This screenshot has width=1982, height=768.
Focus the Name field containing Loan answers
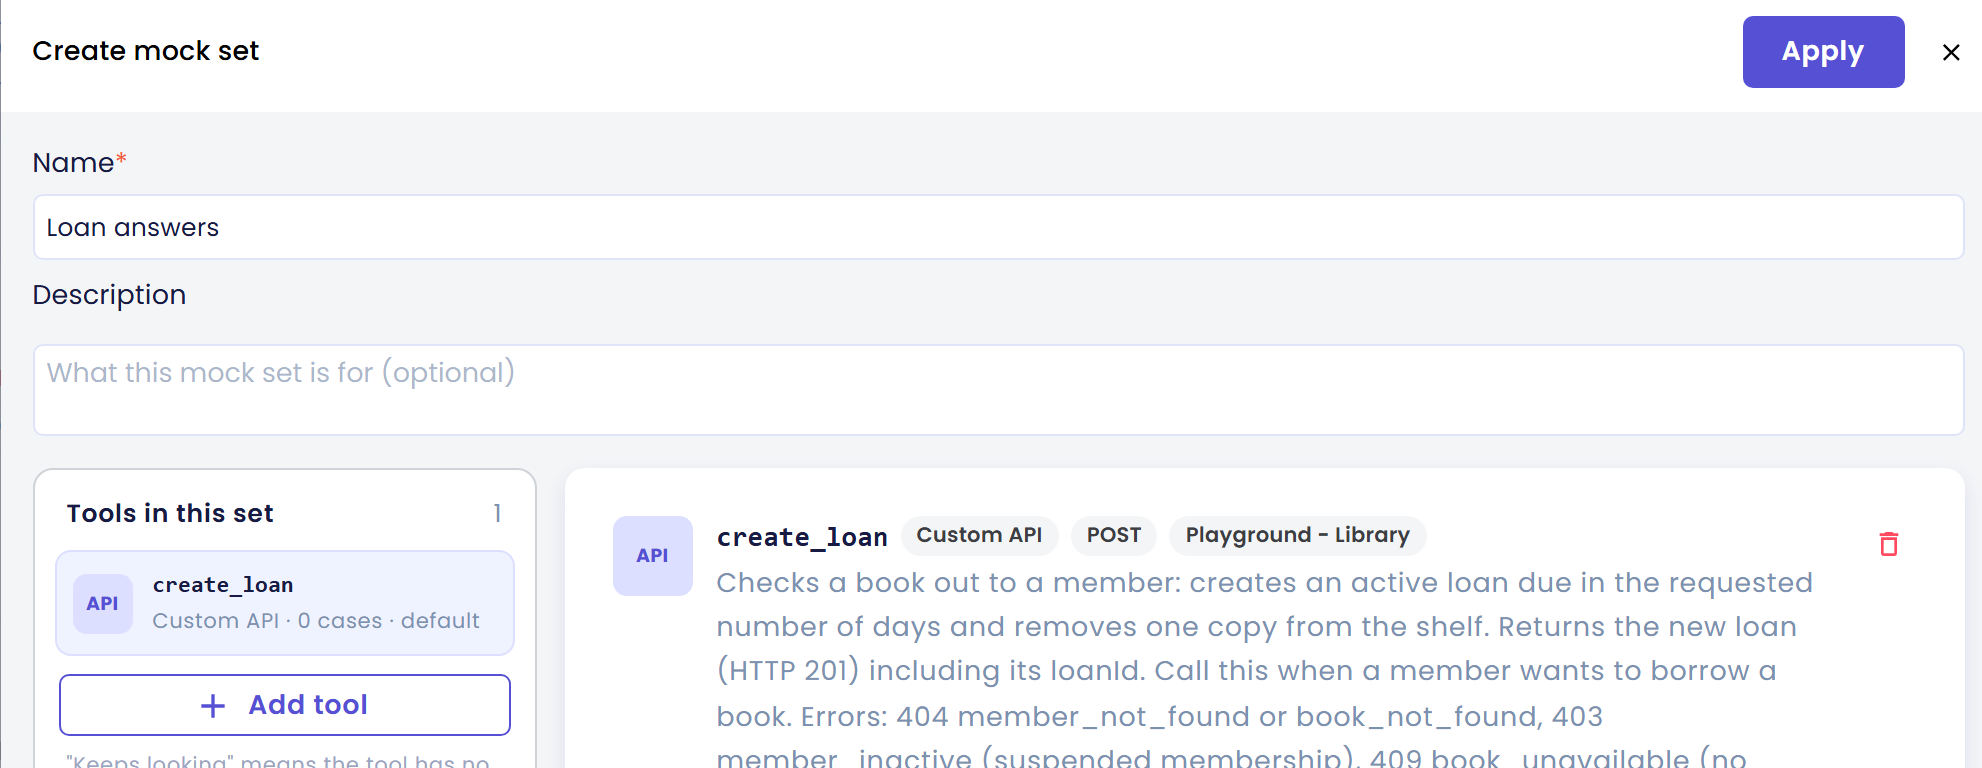tap(998, 227)
